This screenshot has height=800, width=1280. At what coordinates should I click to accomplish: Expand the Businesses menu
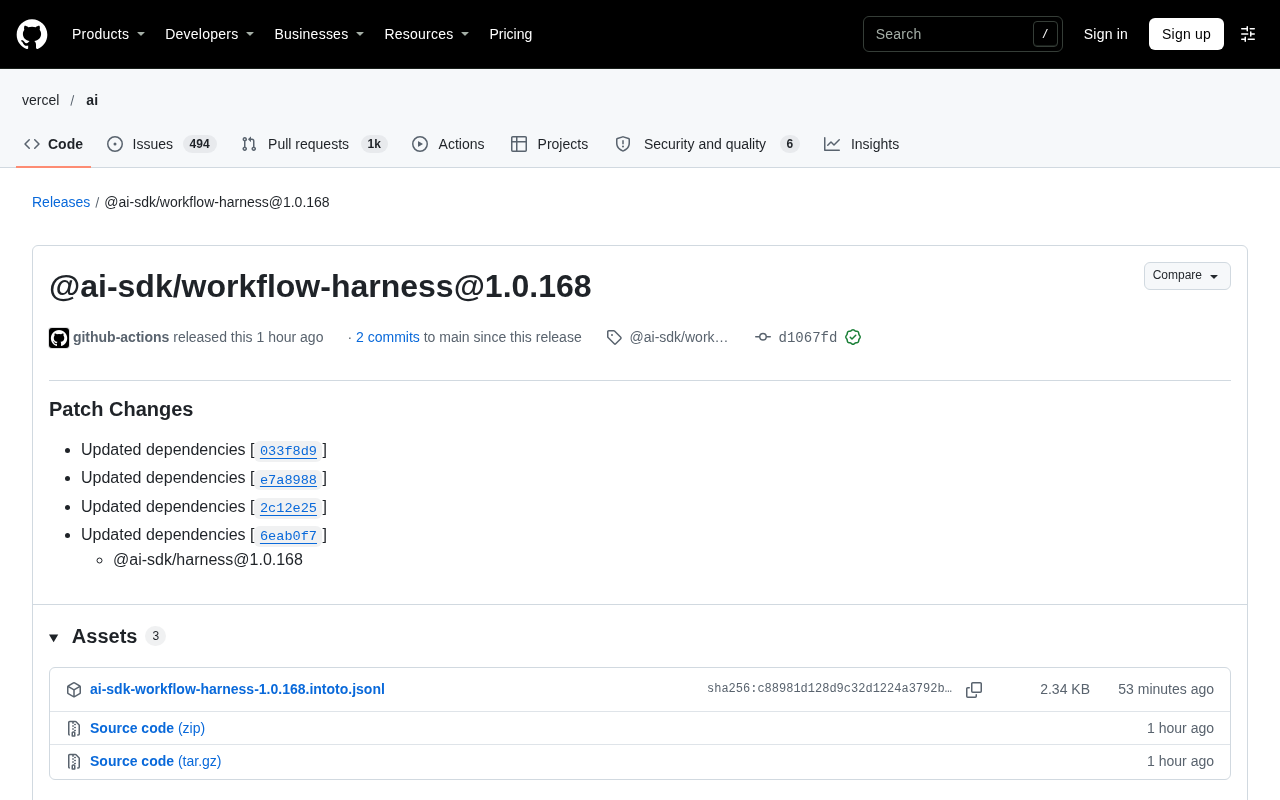(x=320, y=34)
